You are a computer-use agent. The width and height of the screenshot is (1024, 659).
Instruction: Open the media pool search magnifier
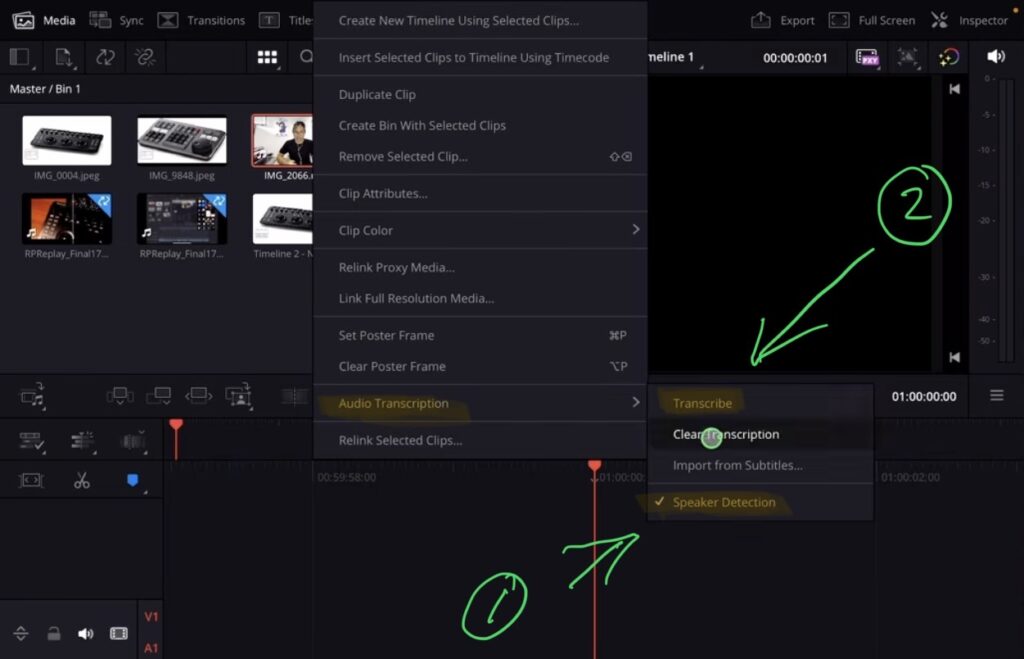coord(305,57)
